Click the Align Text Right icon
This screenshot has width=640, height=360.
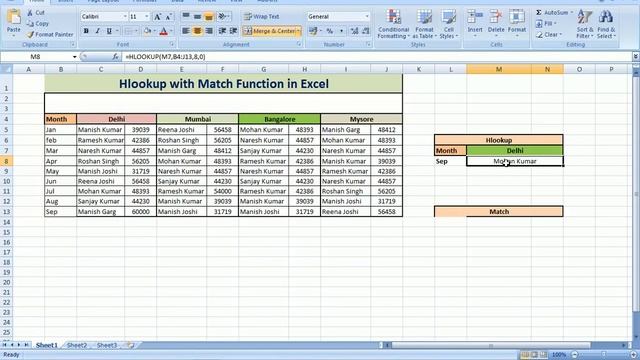[x=209, y=31]
